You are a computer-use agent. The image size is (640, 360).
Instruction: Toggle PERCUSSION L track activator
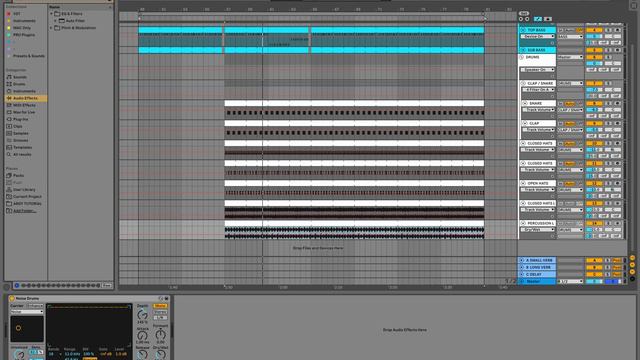coord(594,224)
